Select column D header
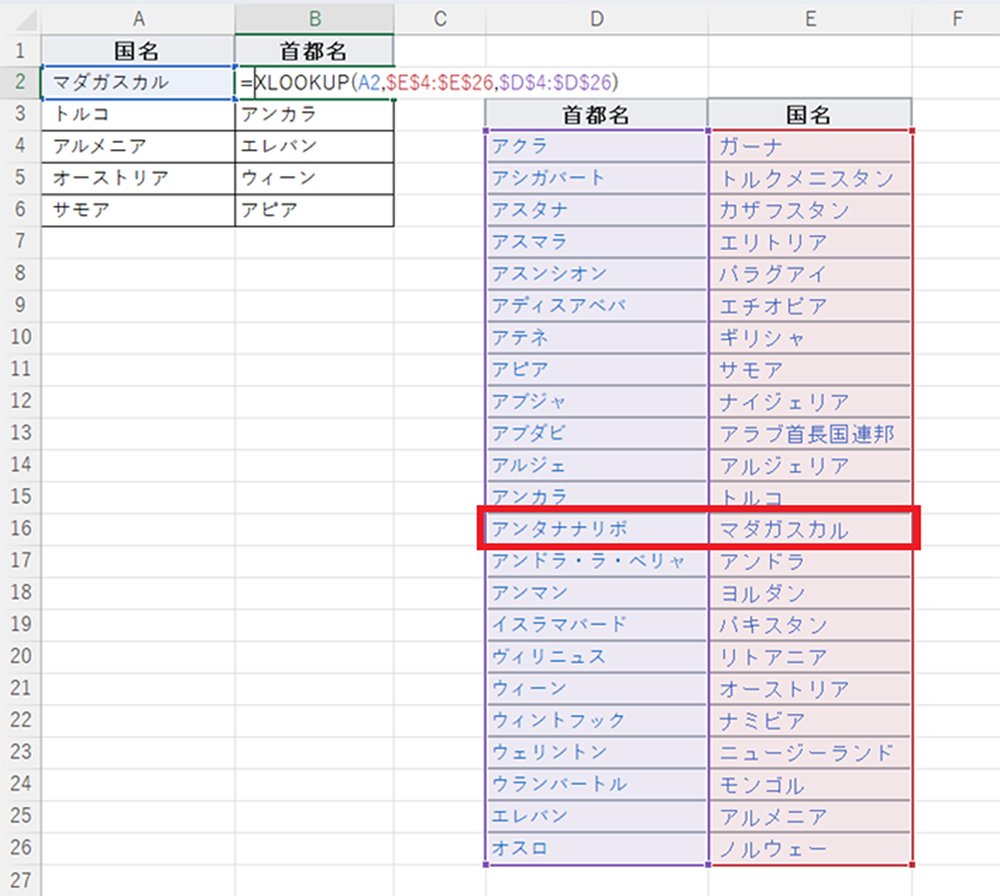The height and width of the screenshot is (896, 1000). (597, 18)
